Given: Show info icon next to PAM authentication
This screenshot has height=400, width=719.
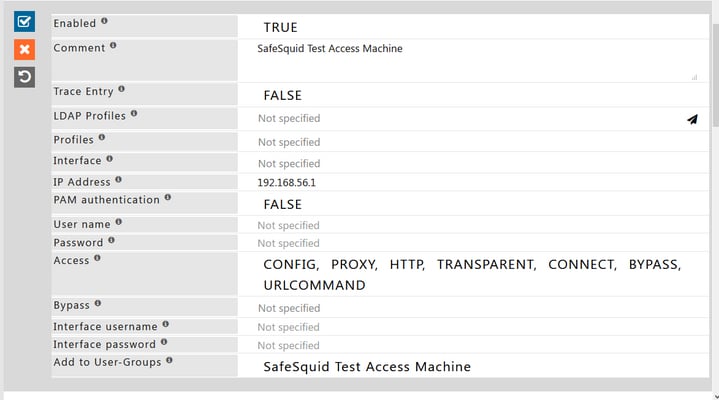Looking at the screenshot, I should coord(168,197).
